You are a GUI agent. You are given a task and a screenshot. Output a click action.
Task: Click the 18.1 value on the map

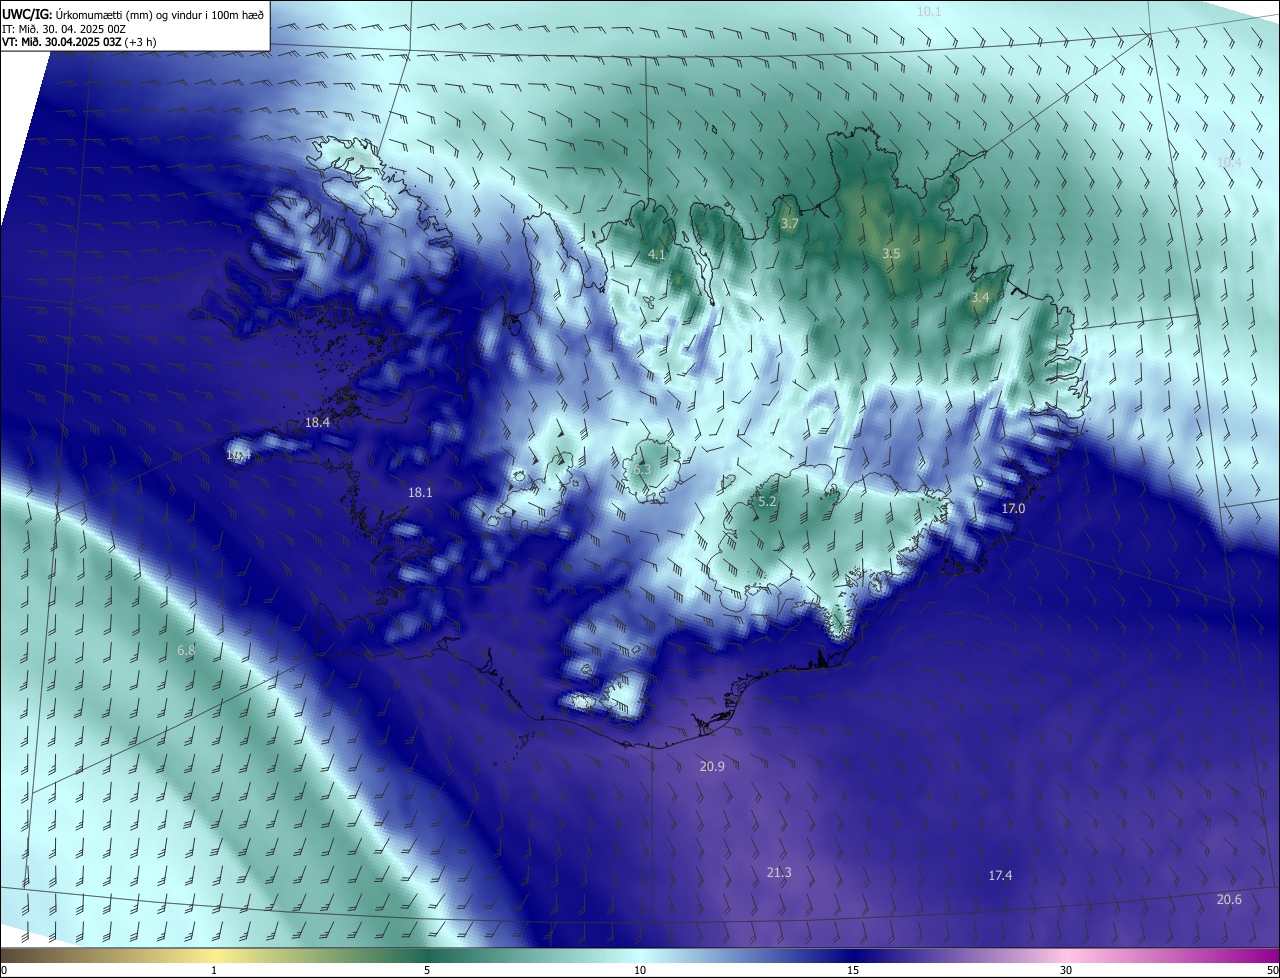tap(420, 493)
